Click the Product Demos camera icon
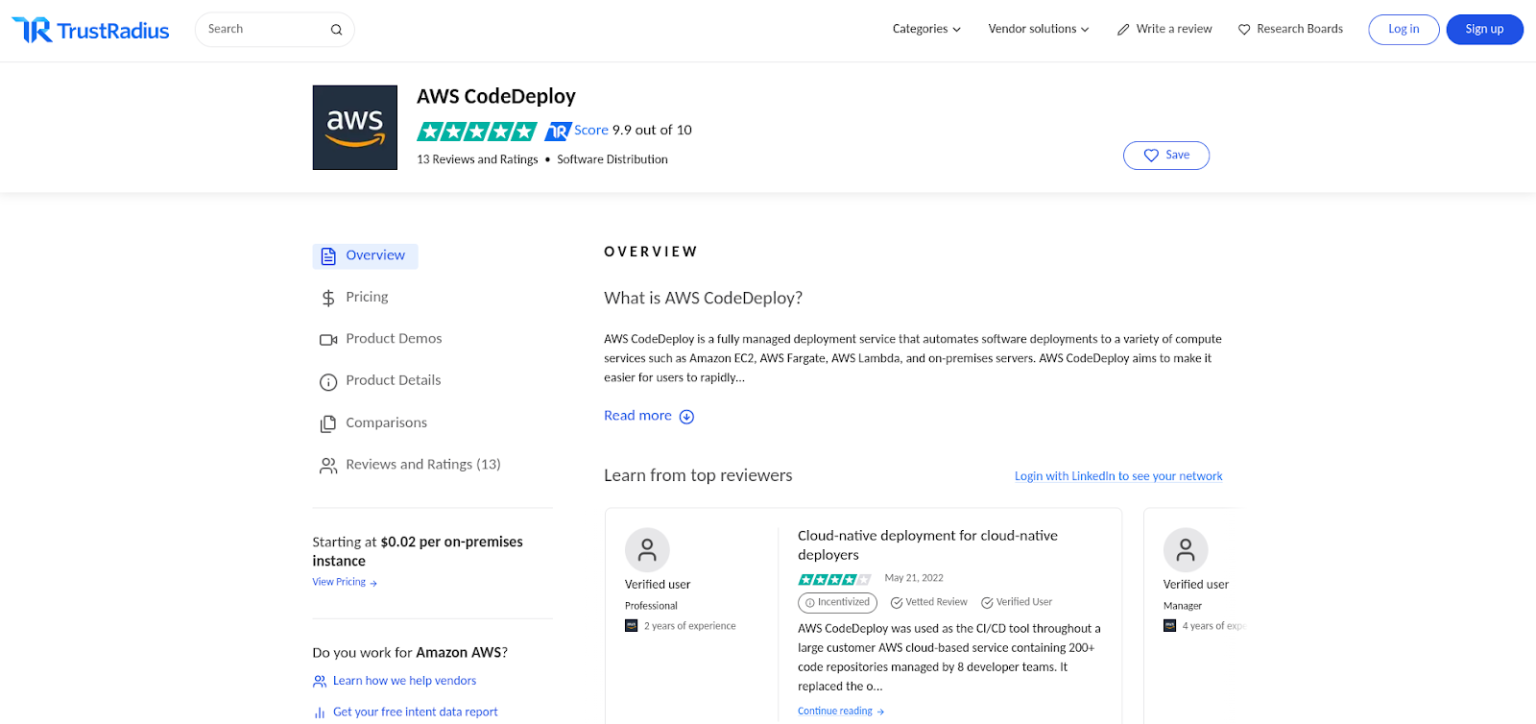The image size is (1536, 724). pyautogui.click(x=328, y=338)
